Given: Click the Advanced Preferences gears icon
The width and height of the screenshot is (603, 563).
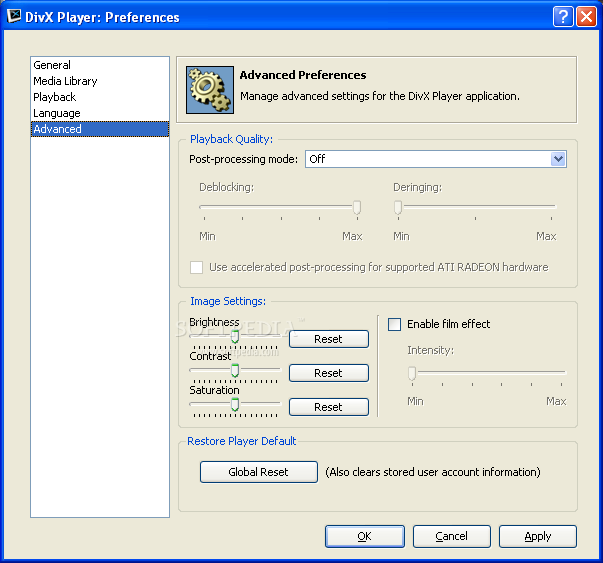Looking at the screenshot, I should pyautogui.click(x=210, y=90).
